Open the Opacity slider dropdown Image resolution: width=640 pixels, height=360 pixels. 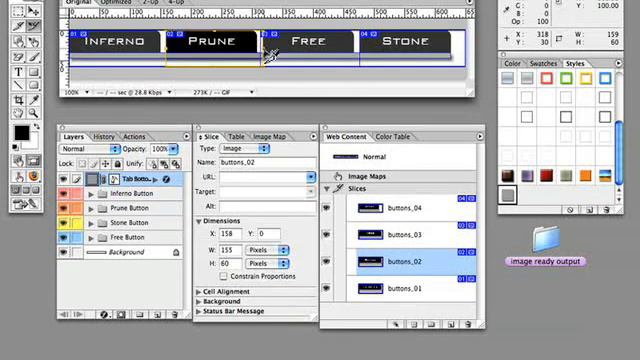pos(174,149)
